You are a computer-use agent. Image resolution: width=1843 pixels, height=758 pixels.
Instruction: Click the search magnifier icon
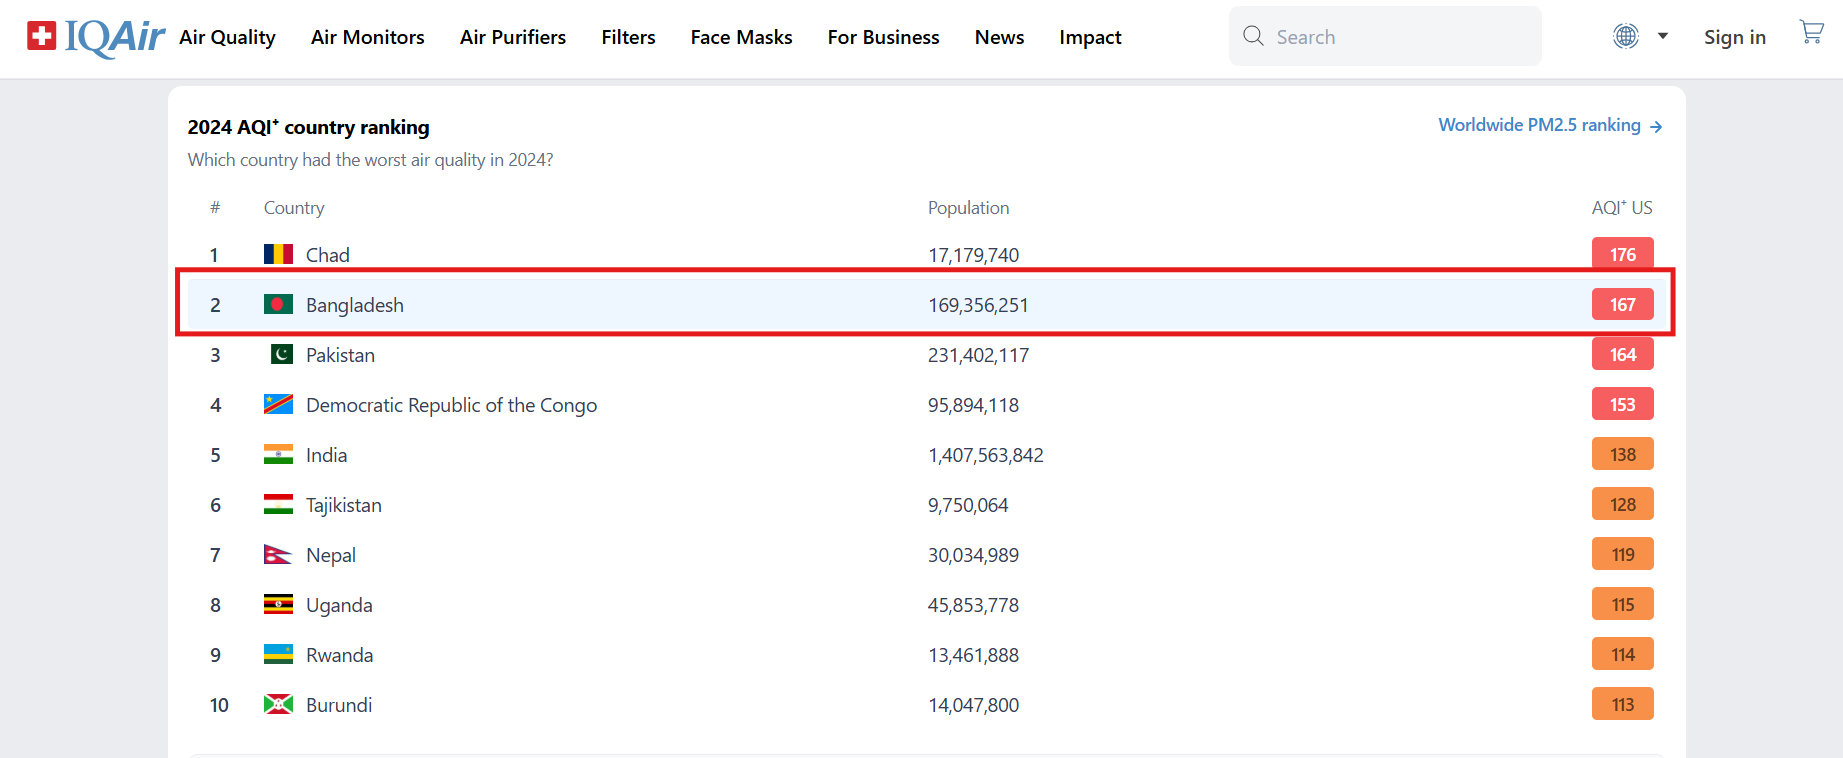click(x=1253, y=36)
